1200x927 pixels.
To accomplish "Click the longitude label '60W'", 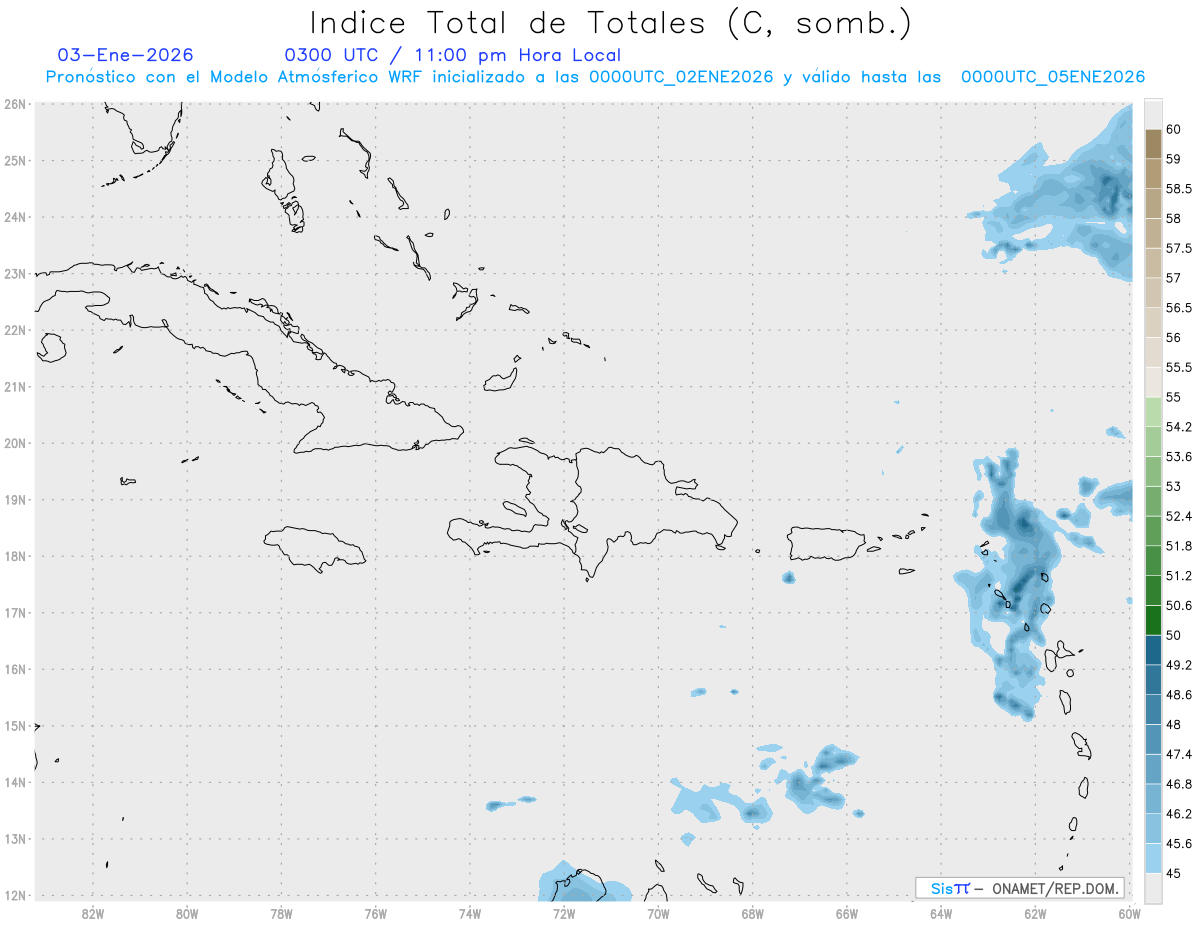I will [1130, 914].
